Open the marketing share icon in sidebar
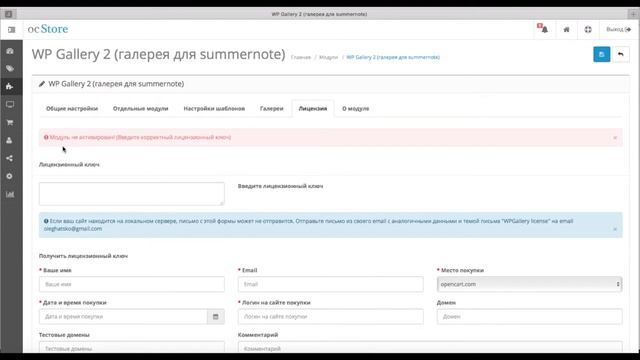 10,158
